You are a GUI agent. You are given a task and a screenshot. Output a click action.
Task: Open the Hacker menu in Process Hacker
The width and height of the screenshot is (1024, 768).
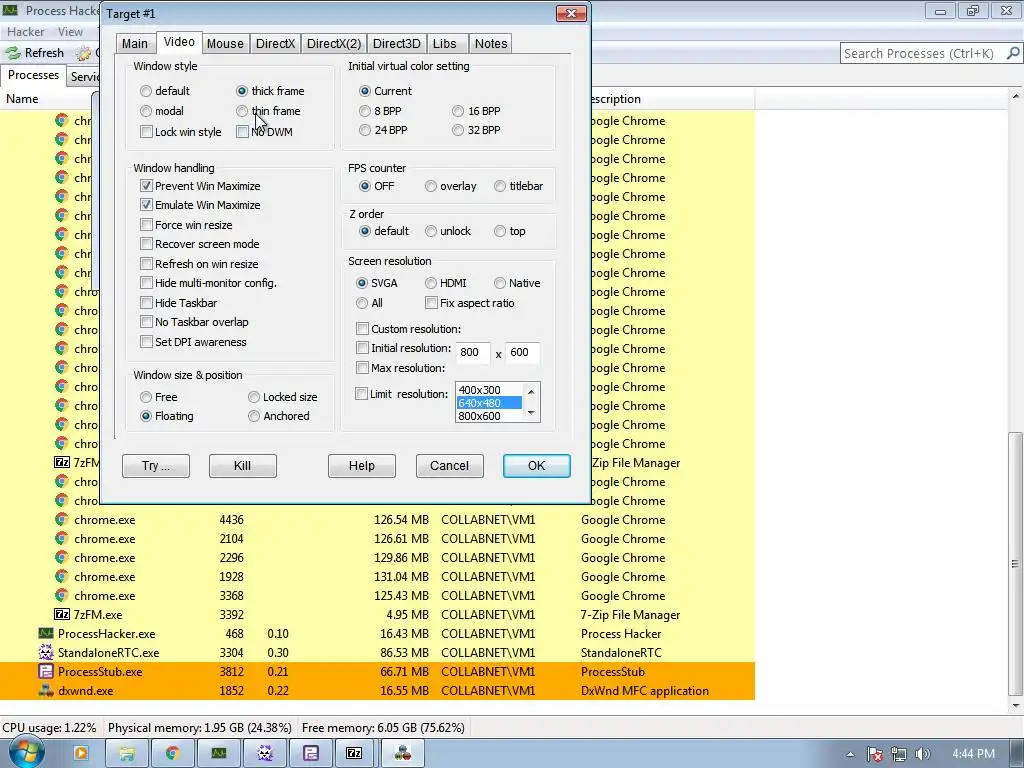point(25,31)
